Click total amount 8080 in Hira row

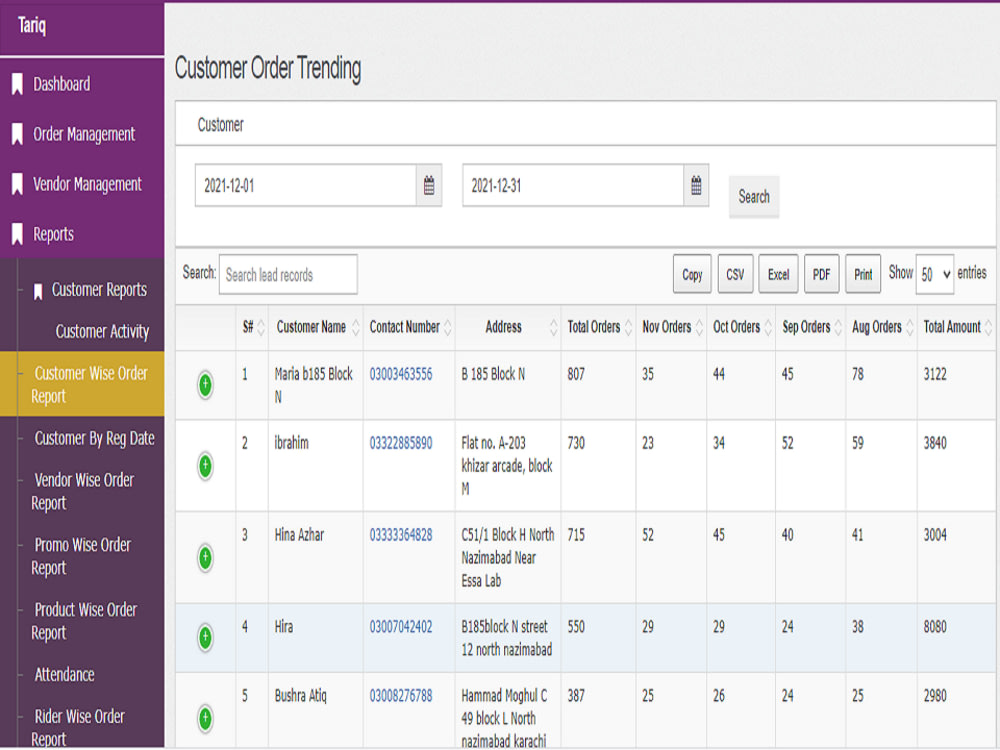pyautogui.click(x=935, y=627)
